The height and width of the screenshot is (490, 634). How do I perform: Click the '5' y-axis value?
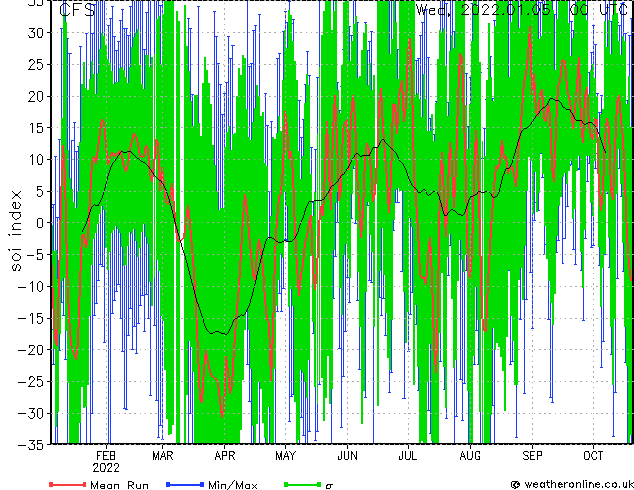40,191
